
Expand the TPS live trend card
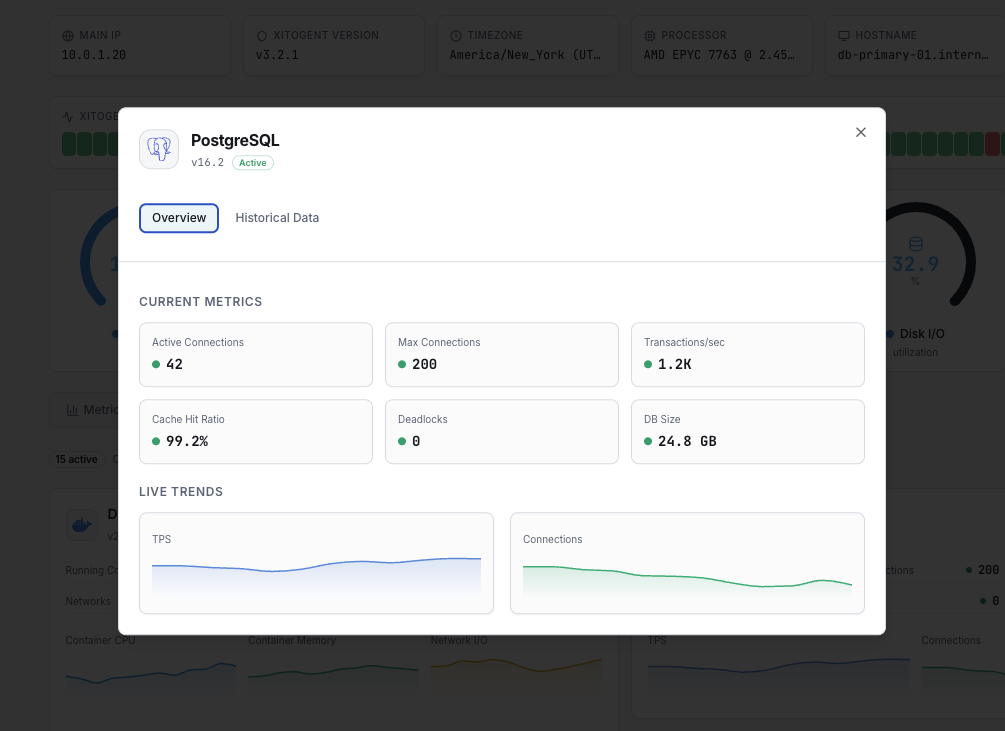pyautogui.click(x=316, y=563)
